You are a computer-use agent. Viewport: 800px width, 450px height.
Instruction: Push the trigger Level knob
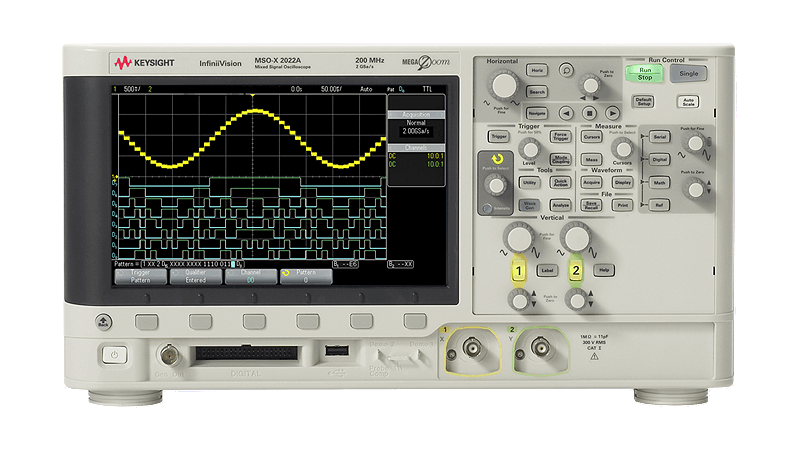point(530,149)
